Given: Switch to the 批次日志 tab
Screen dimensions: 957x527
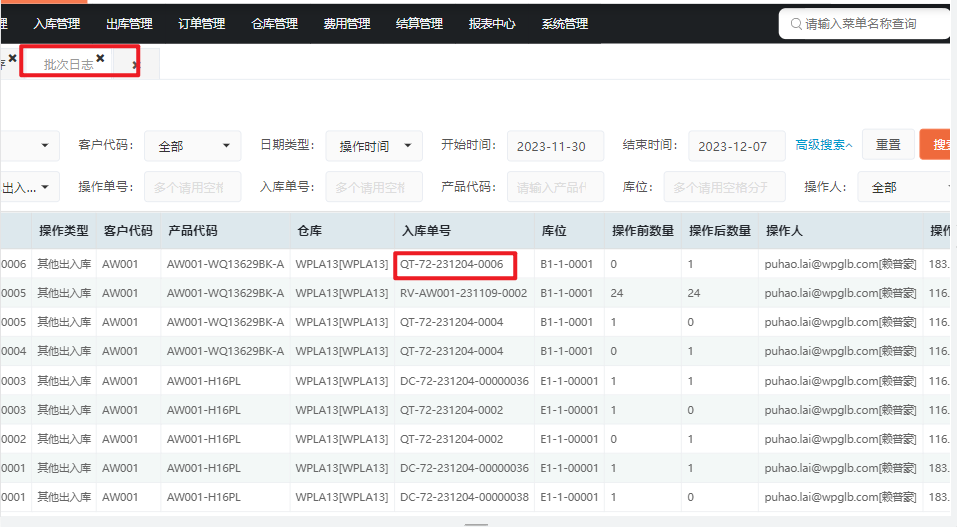Looking at the screenshot, I should (68, 64).
